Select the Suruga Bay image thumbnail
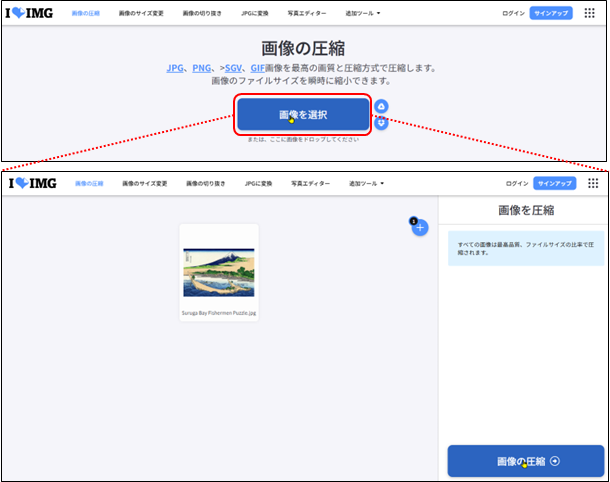 [x=219, y=272]
